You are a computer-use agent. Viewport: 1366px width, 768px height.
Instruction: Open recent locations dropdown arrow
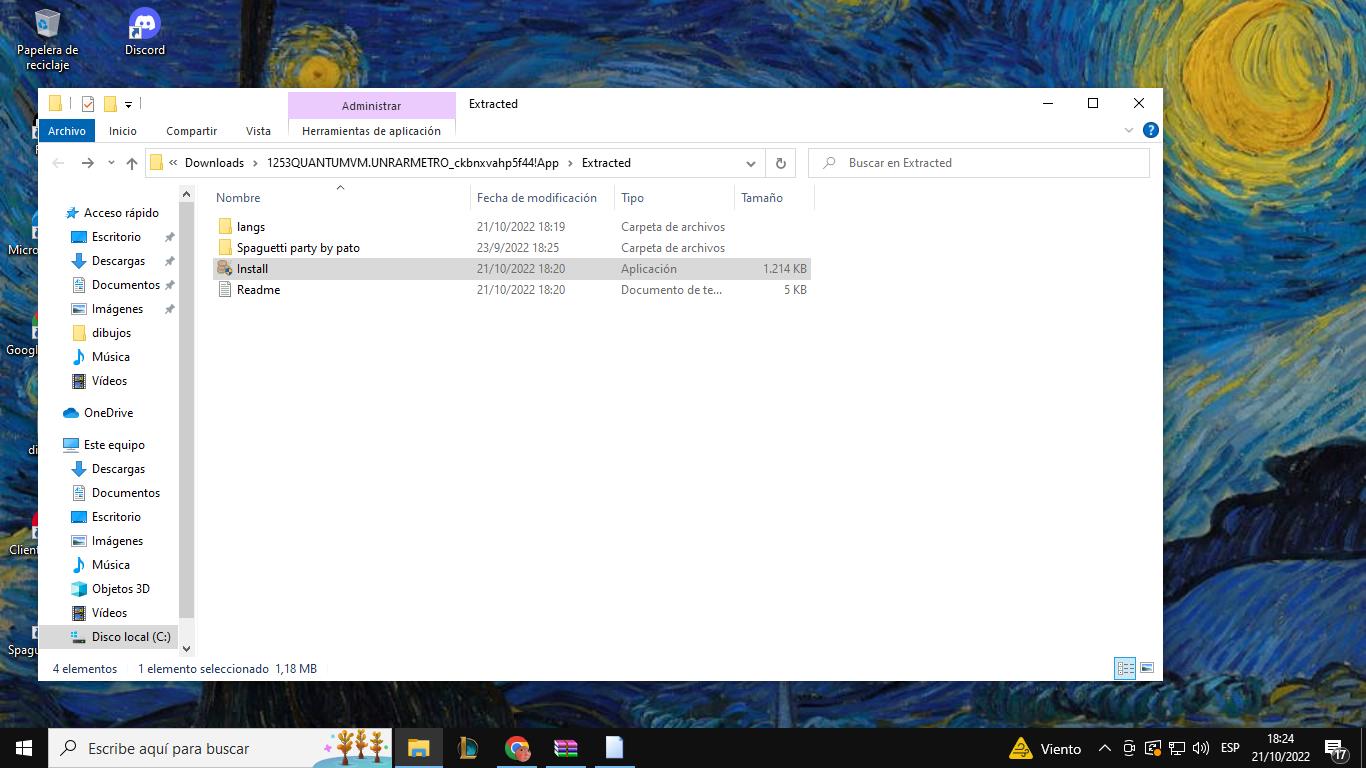tap(111, 163)
